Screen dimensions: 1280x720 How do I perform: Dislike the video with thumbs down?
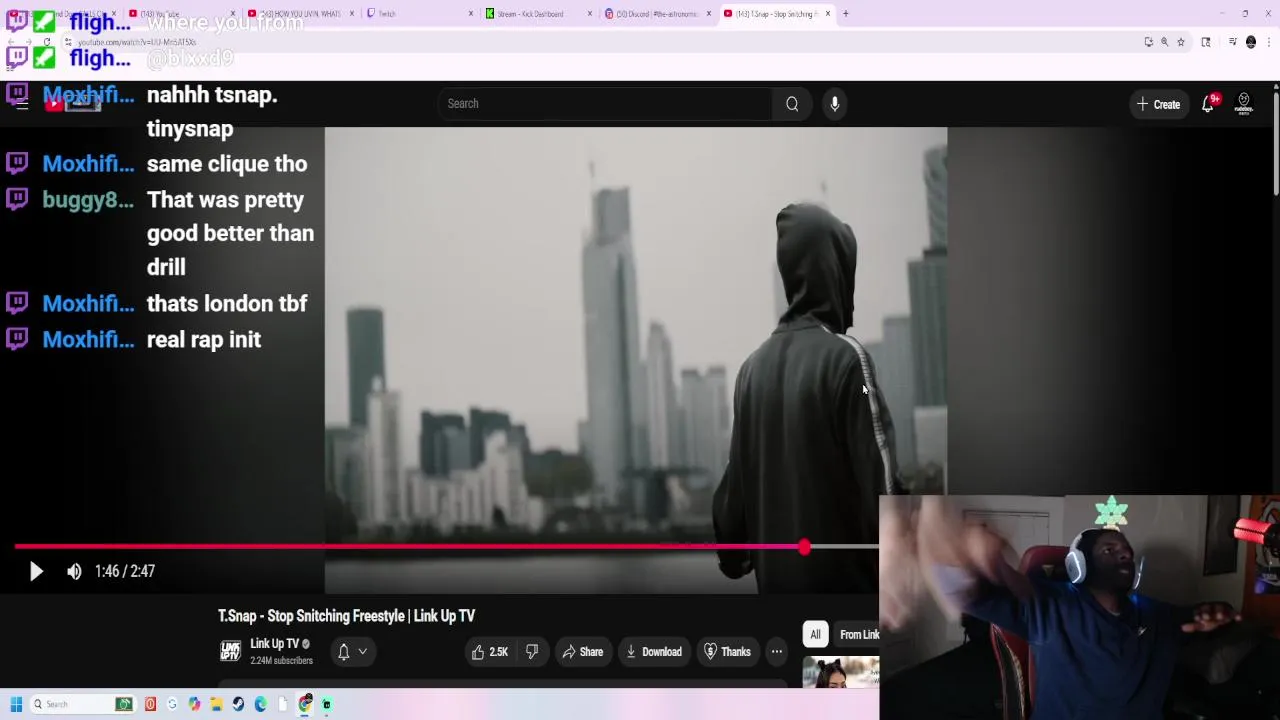point(532,652)
